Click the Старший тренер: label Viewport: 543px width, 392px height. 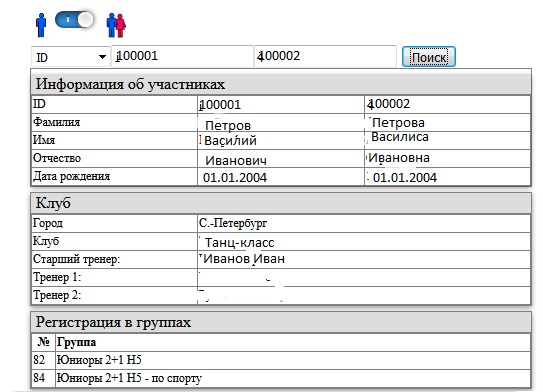click(77, 259)
